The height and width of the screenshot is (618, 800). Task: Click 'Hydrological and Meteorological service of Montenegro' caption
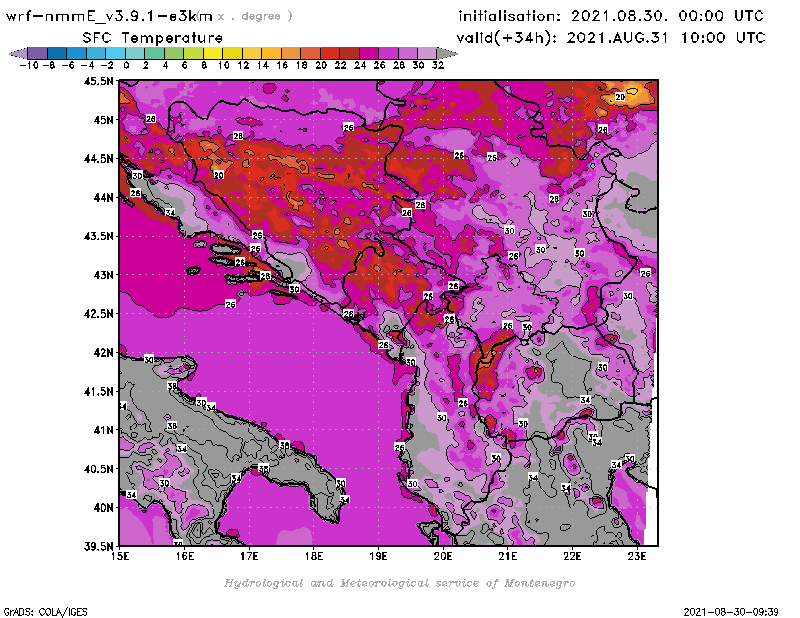pyautogui.click(x=399, y=583)
